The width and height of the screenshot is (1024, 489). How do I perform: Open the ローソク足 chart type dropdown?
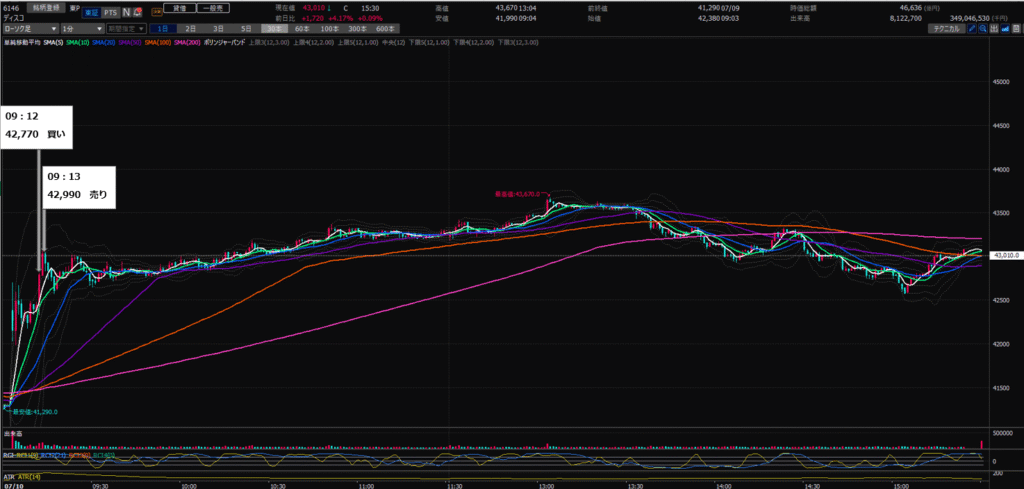point(29,29)
